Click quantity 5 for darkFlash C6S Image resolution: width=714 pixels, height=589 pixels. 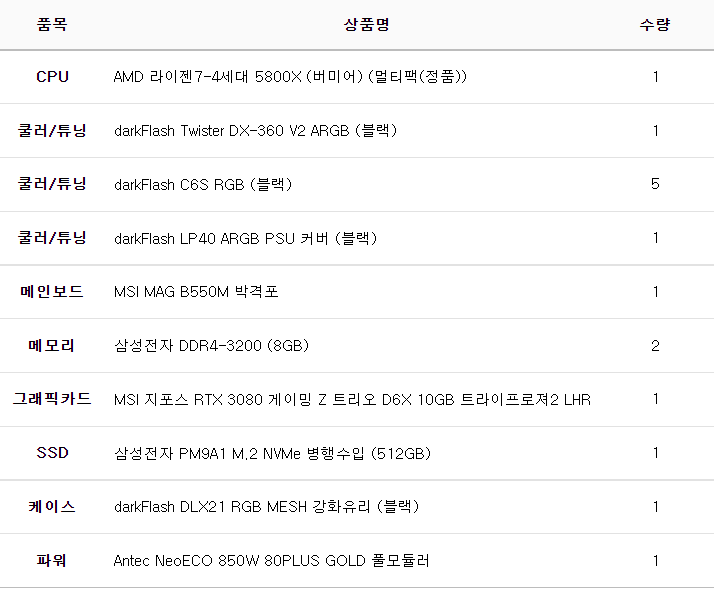[x=655, y=185]
